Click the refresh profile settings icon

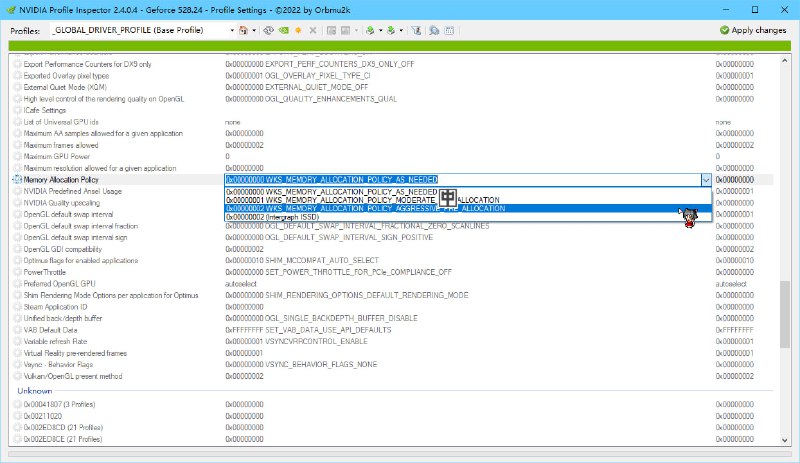coord(269,30)
